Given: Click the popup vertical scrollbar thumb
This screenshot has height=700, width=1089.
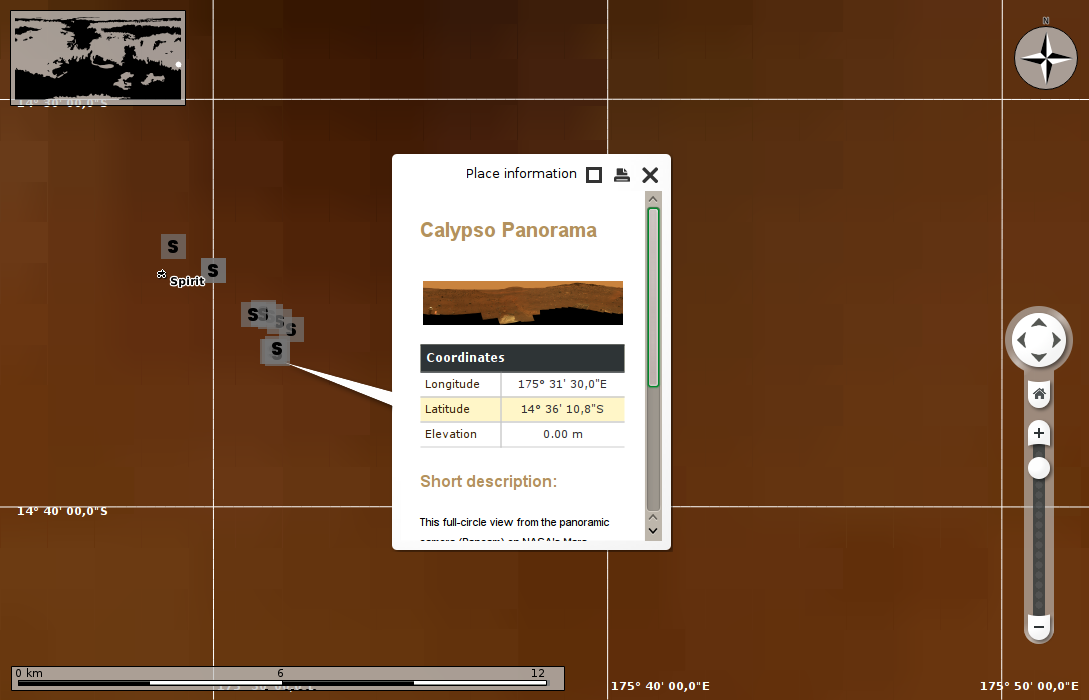Looking at the screenshot, I should tap(653, 297).
